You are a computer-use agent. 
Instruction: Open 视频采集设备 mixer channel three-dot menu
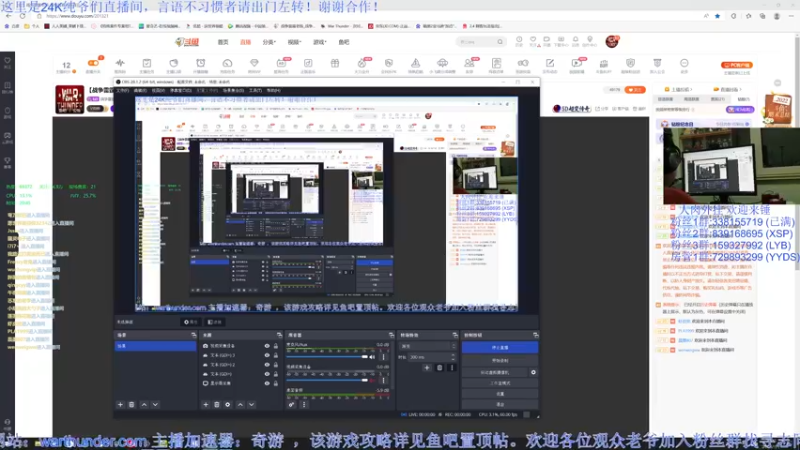click(384, 380)
